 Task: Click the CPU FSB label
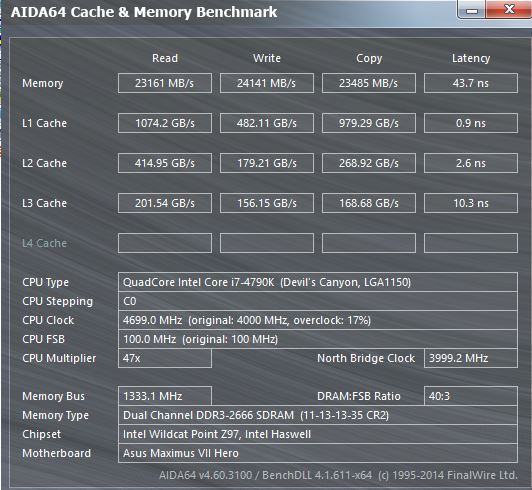coord(43,339)
